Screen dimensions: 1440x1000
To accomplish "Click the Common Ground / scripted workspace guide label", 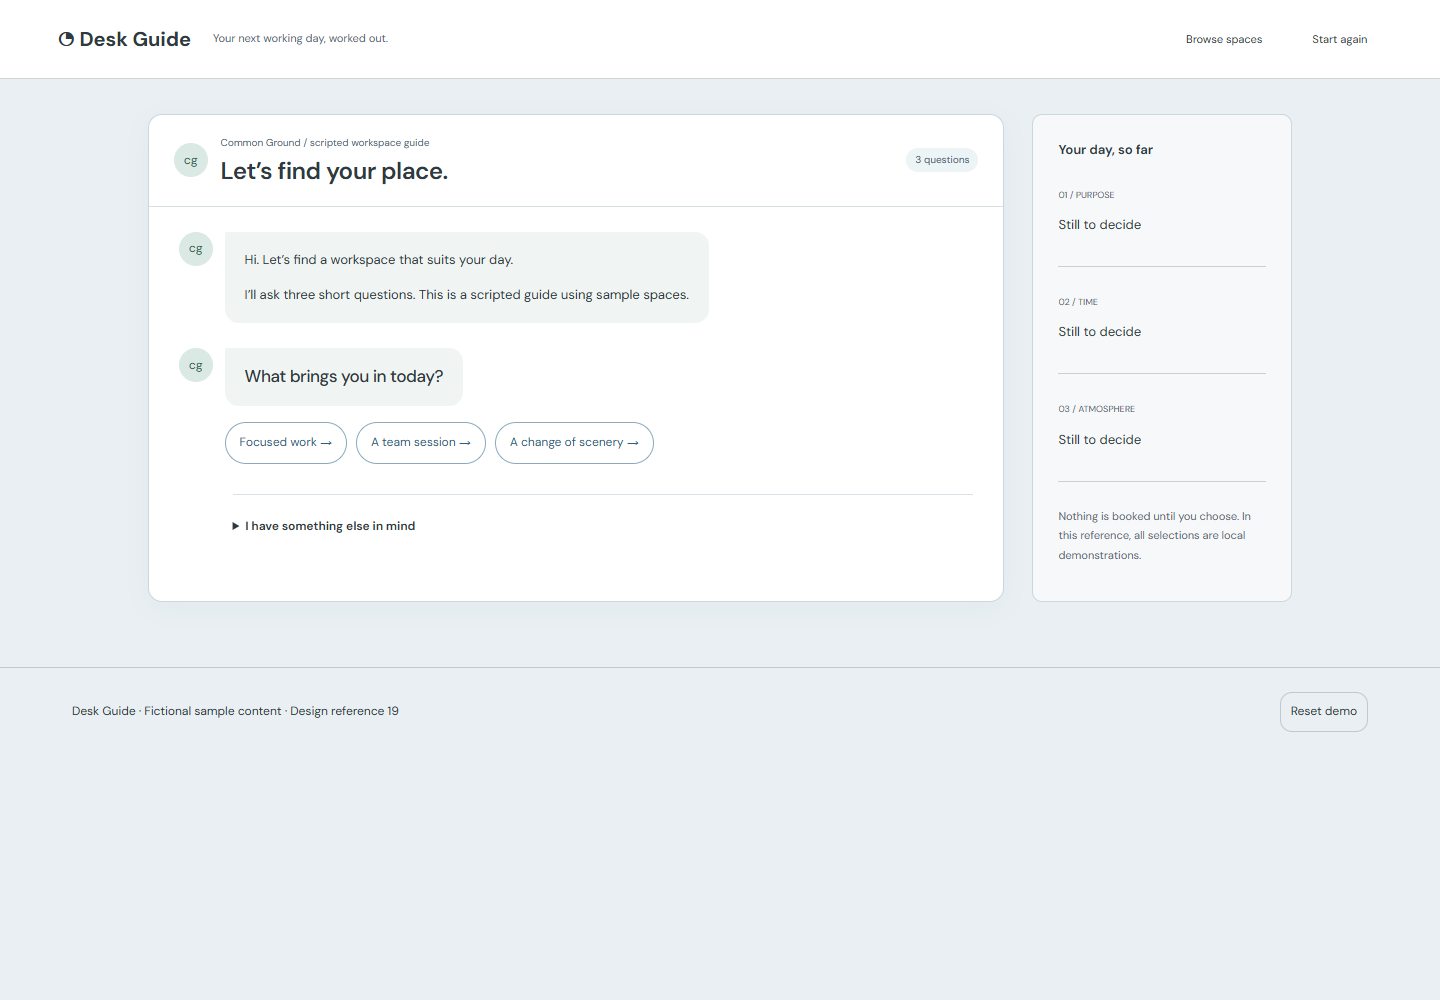I will (325, 143).
